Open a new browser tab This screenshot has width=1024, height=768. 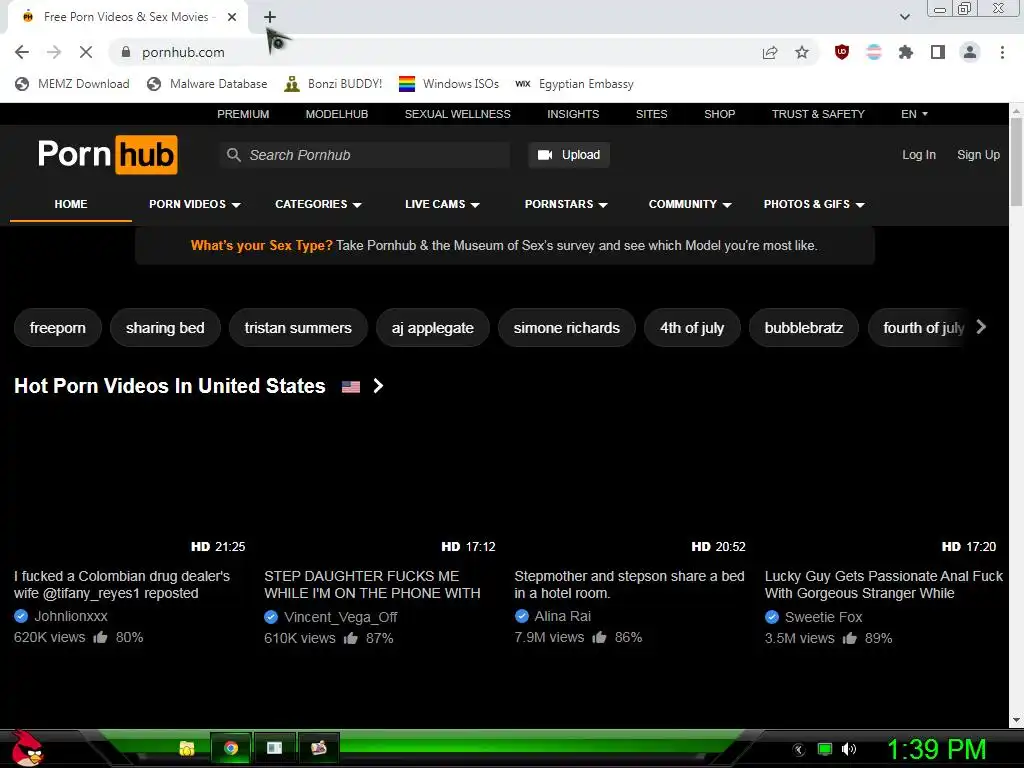click(270, 17)
